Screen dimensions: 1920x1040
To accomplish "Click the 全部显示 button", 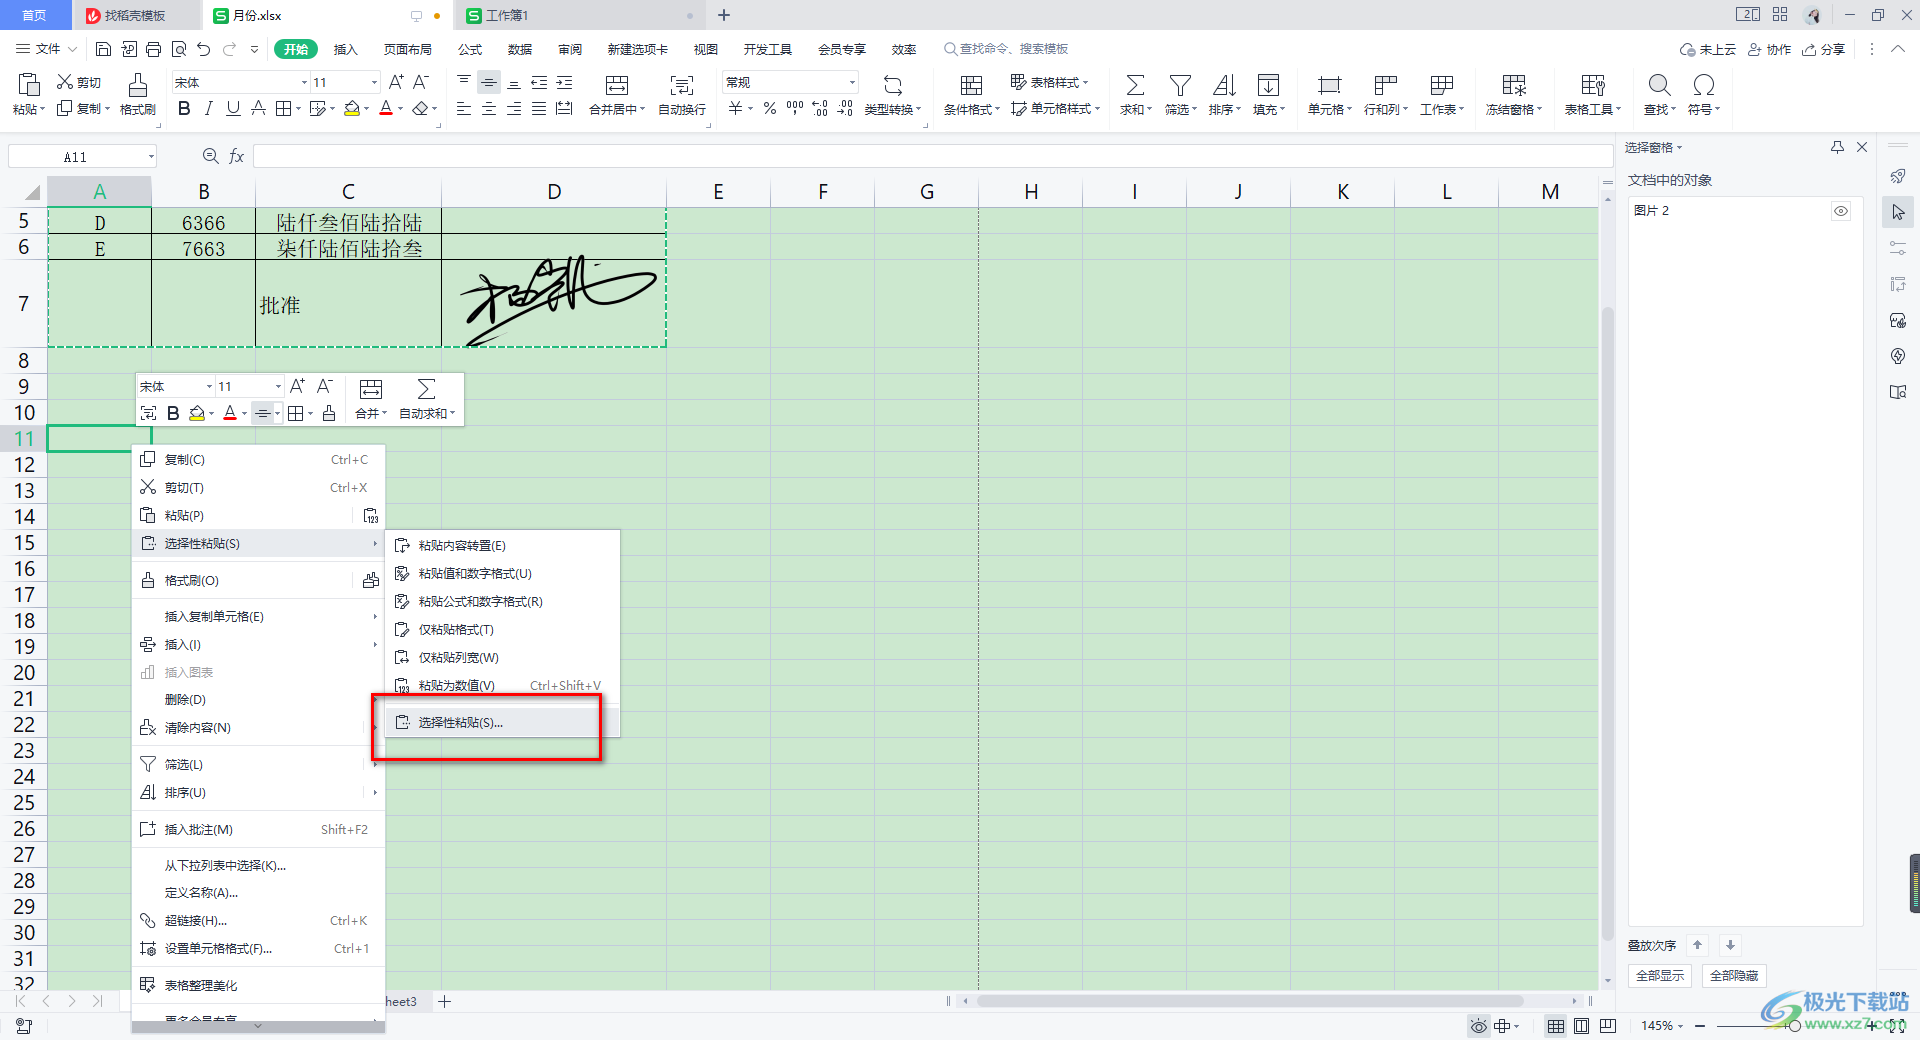I will [x=1660, y=976].
